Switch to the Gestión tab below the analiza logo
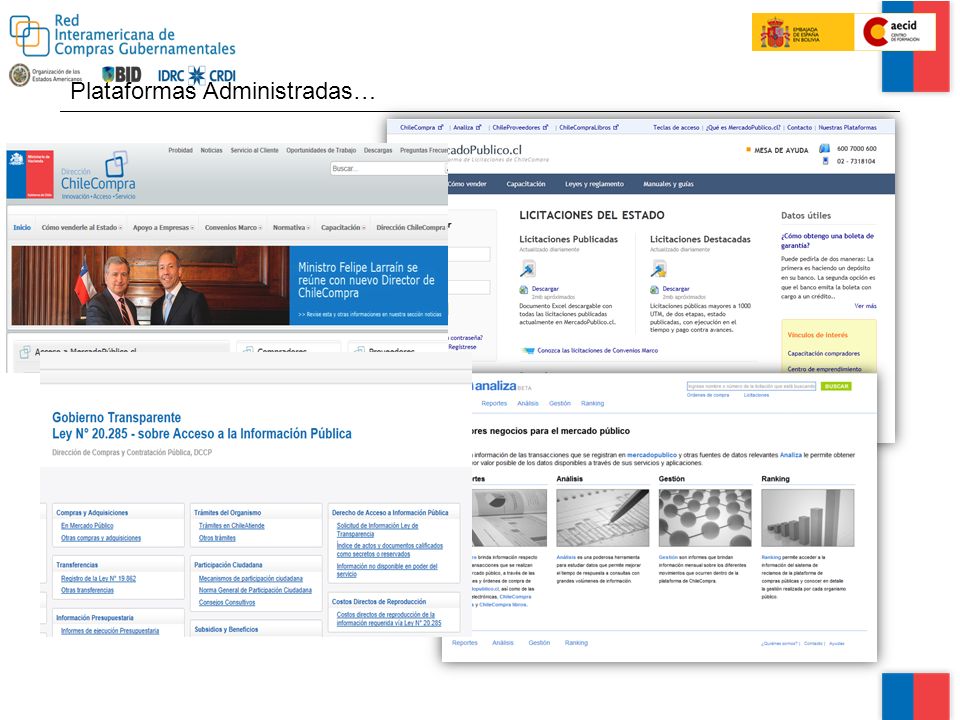960x720 pixels. [x=560, y=403]
